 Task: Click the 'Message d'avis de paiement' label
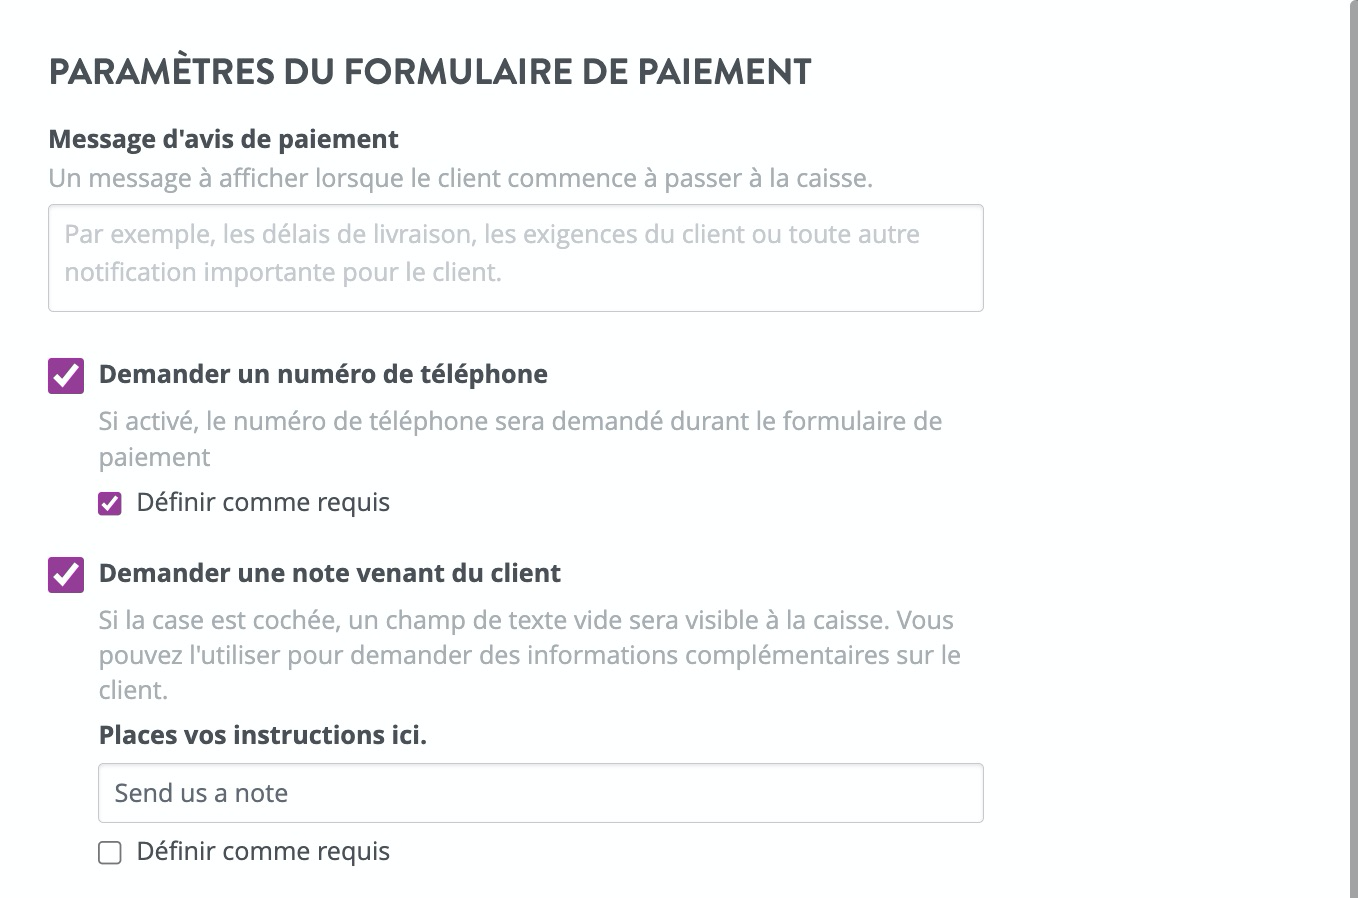pyautogui.click(x=223, y=138)
